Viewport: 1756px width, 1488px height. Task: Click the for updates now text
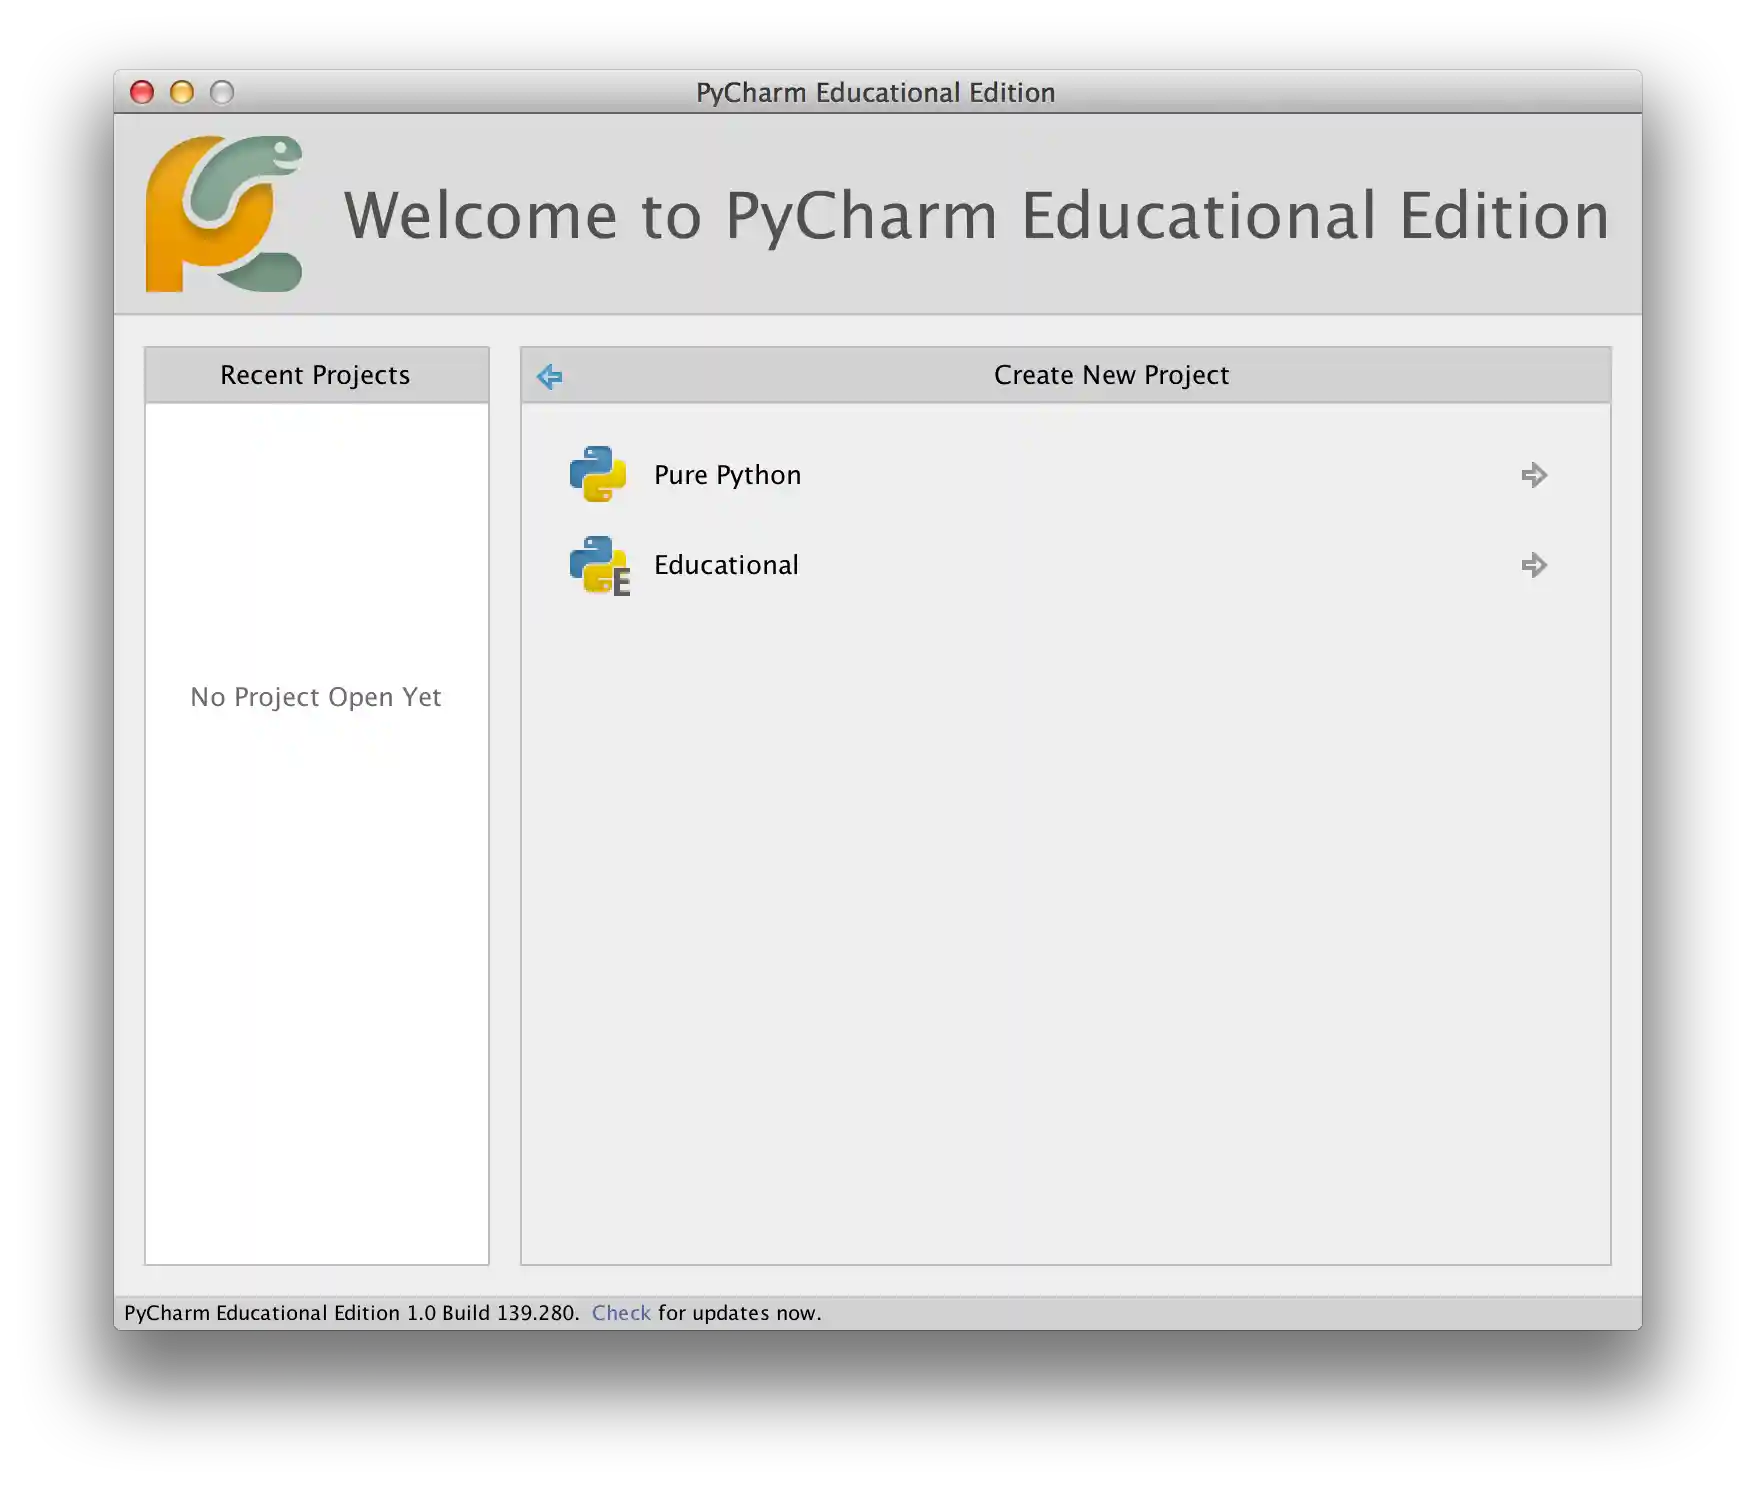[x=738, y=1313]
